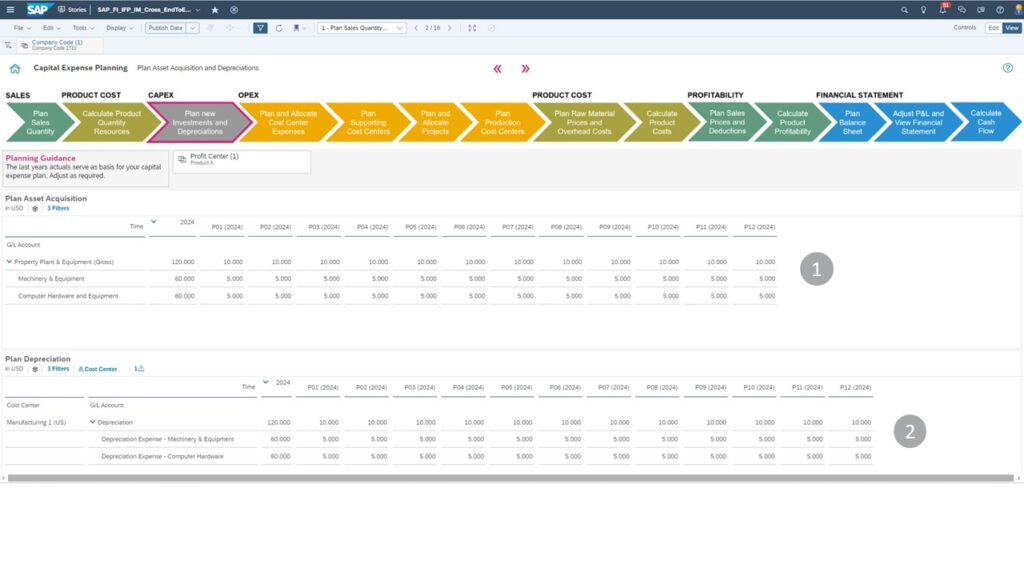Viewport: 1024px width, 576px height.
Task: Open the File menu
Action: coord(21,28)
